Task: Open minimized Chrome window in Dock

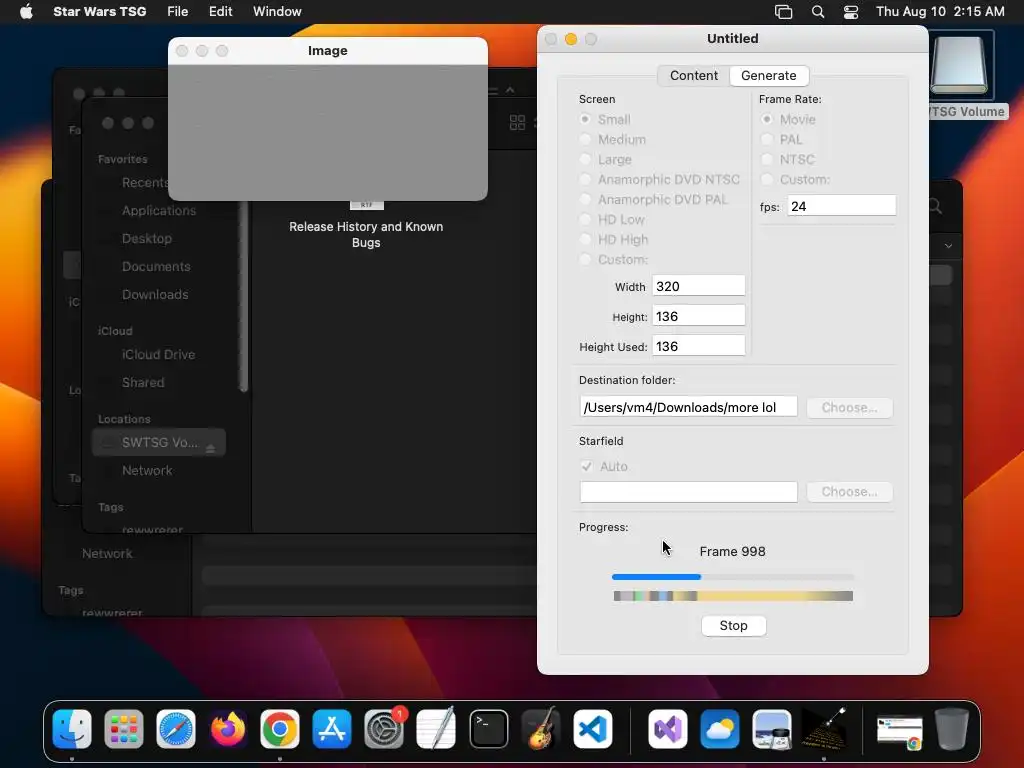Action: coord(899,731)
